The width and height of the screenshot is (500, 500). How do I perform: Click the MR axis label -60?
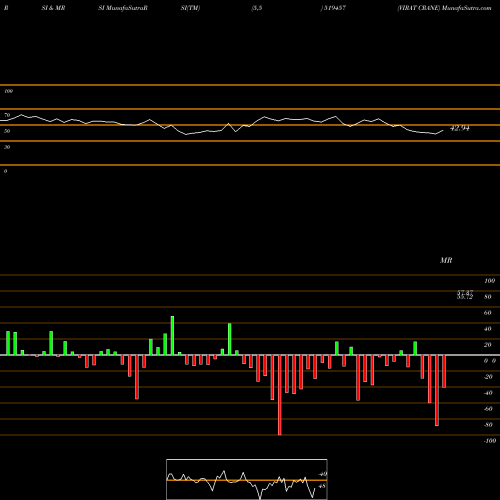[x=488, y=409]
